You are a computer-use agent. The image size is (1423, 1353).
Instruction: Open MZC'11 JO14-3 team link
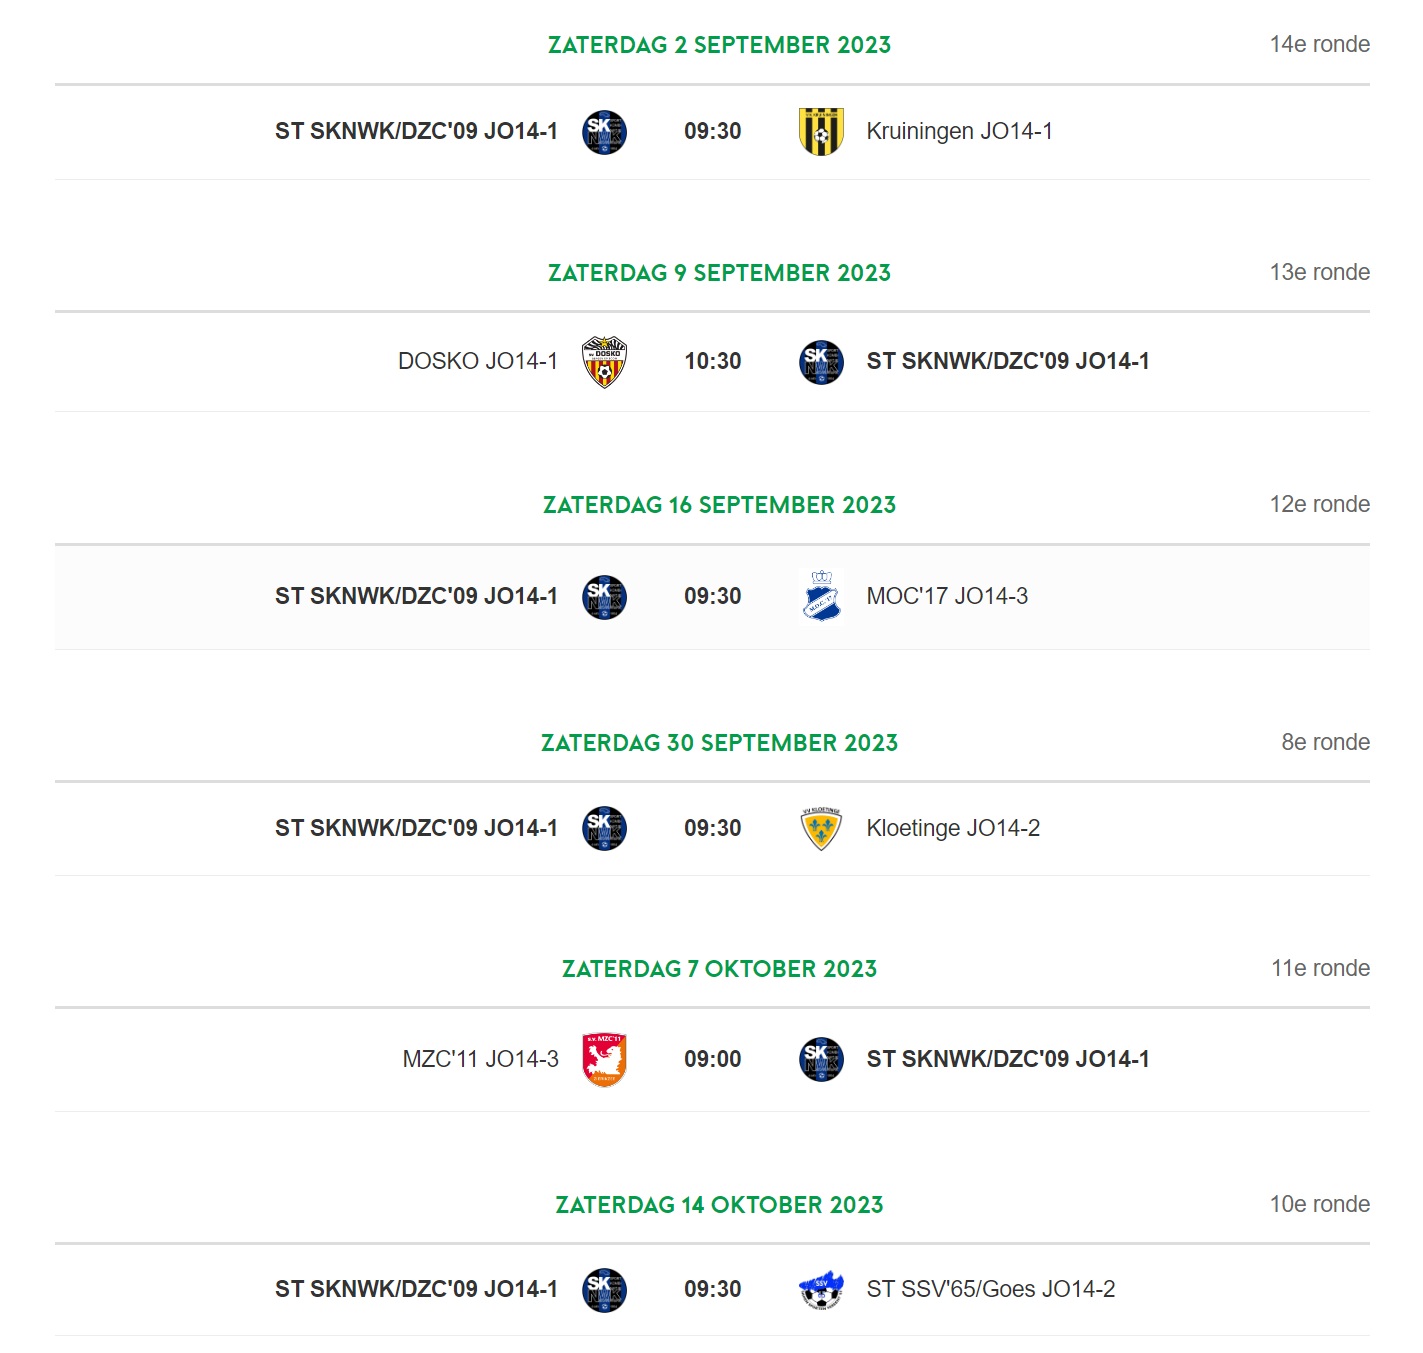click(480, 1059)
